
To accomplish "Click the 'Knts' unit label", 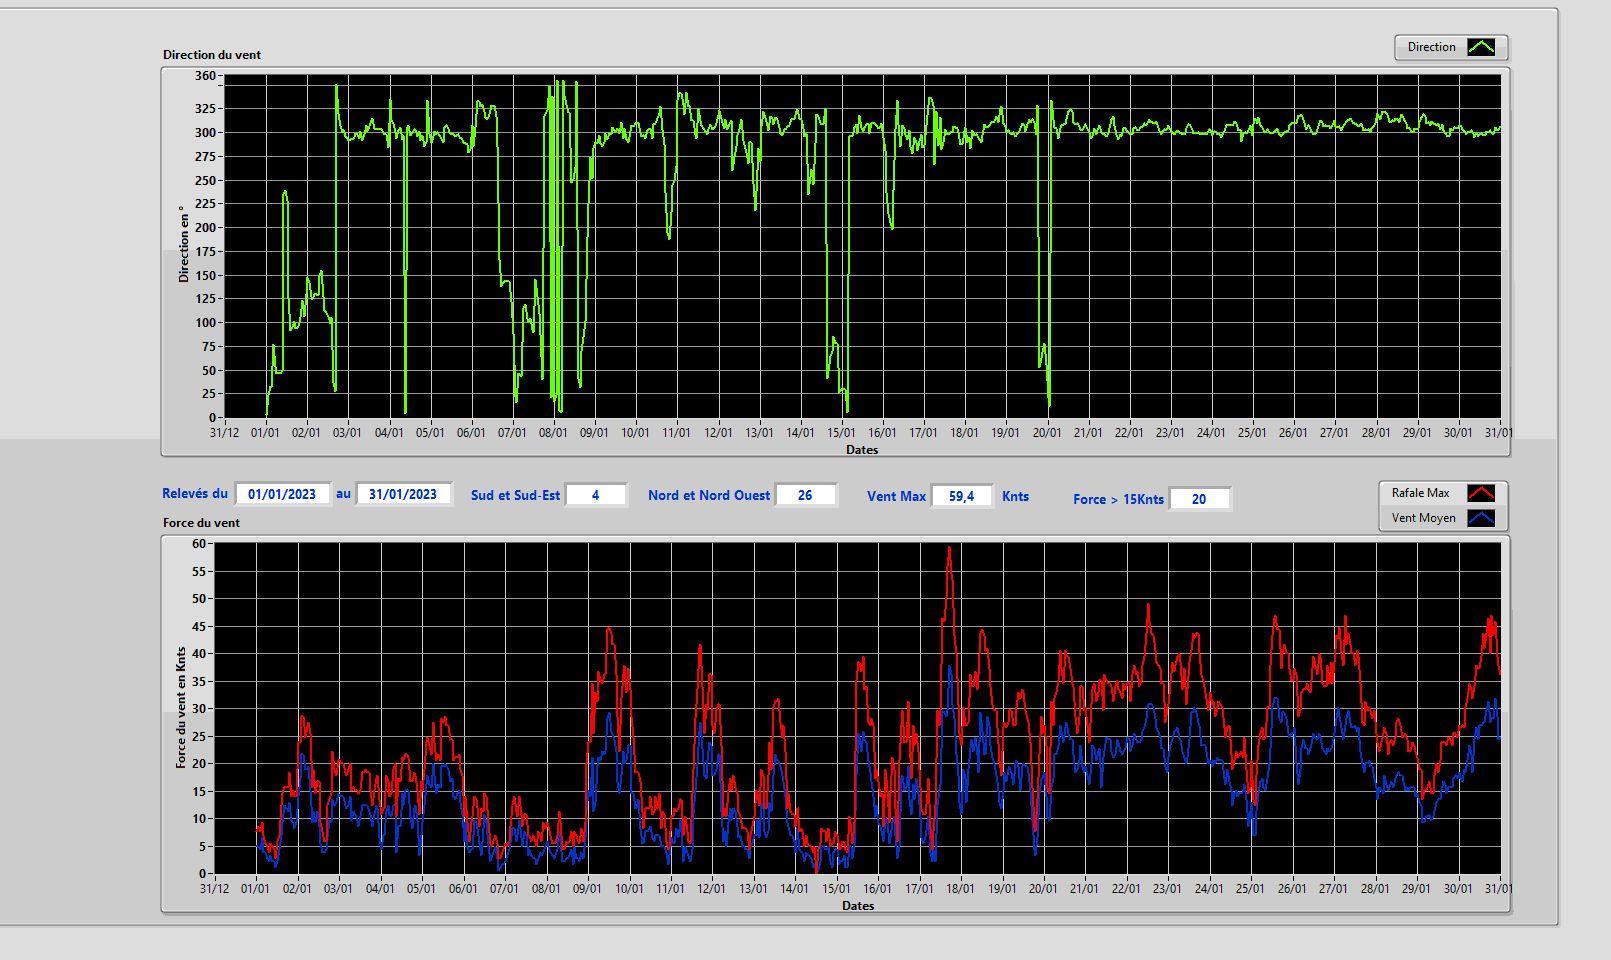I will pos(1016,497).
